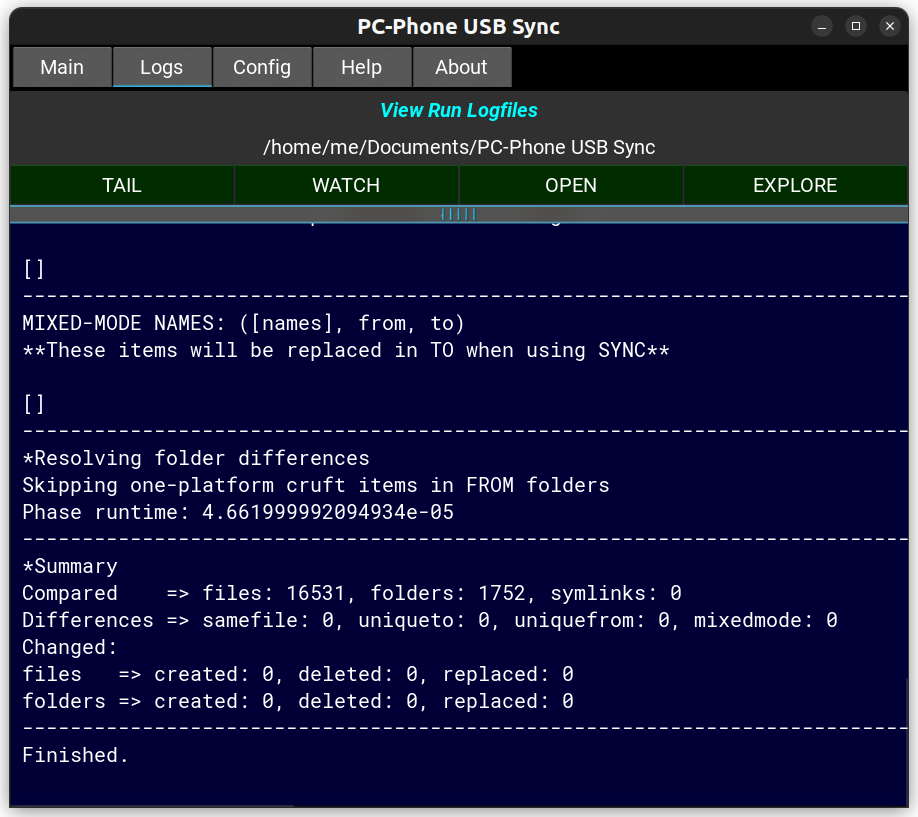Select the Logs tab
The height and width of the screenshot is (817, 918).
coord(162,67)
